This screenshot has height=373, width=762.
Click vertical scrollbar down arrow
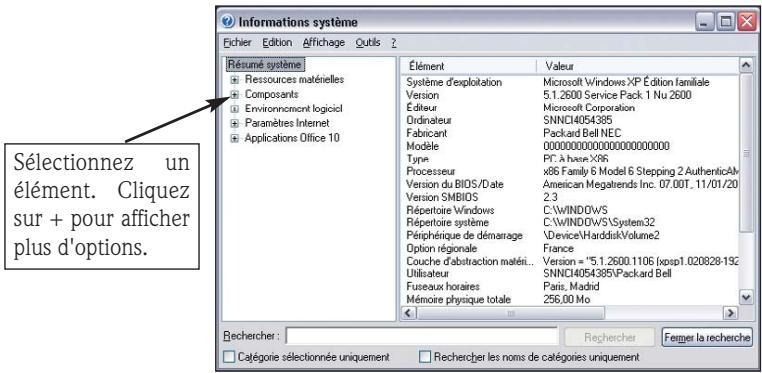coord(745,297)
